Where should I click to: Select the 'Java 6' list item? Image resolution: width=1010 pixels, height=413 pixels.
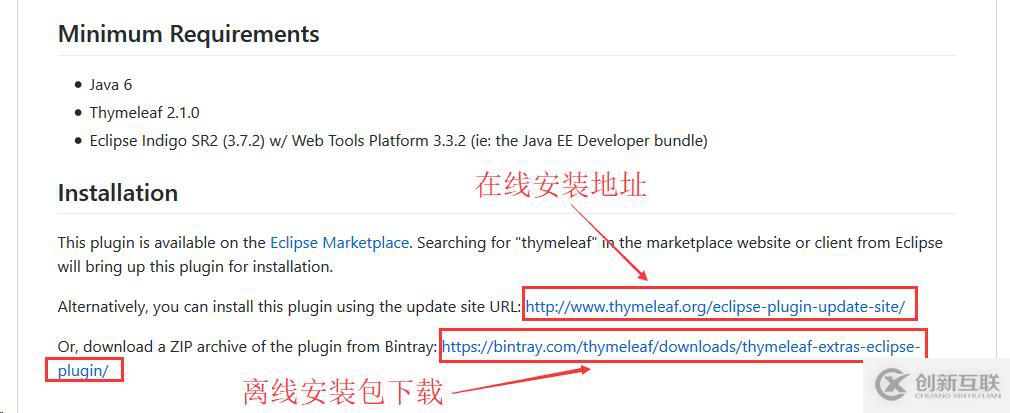coord(111,84)
